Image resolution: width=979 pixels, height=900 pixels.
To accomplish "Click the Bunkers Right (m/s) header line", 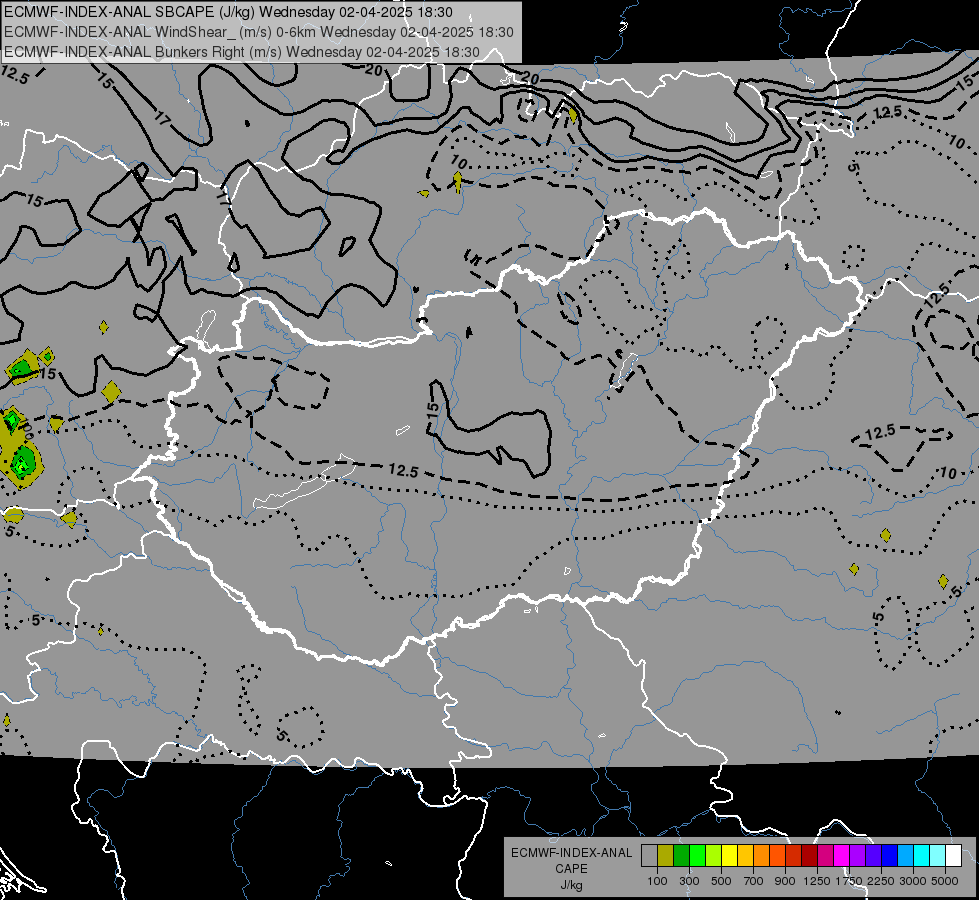I will (242, 52).
